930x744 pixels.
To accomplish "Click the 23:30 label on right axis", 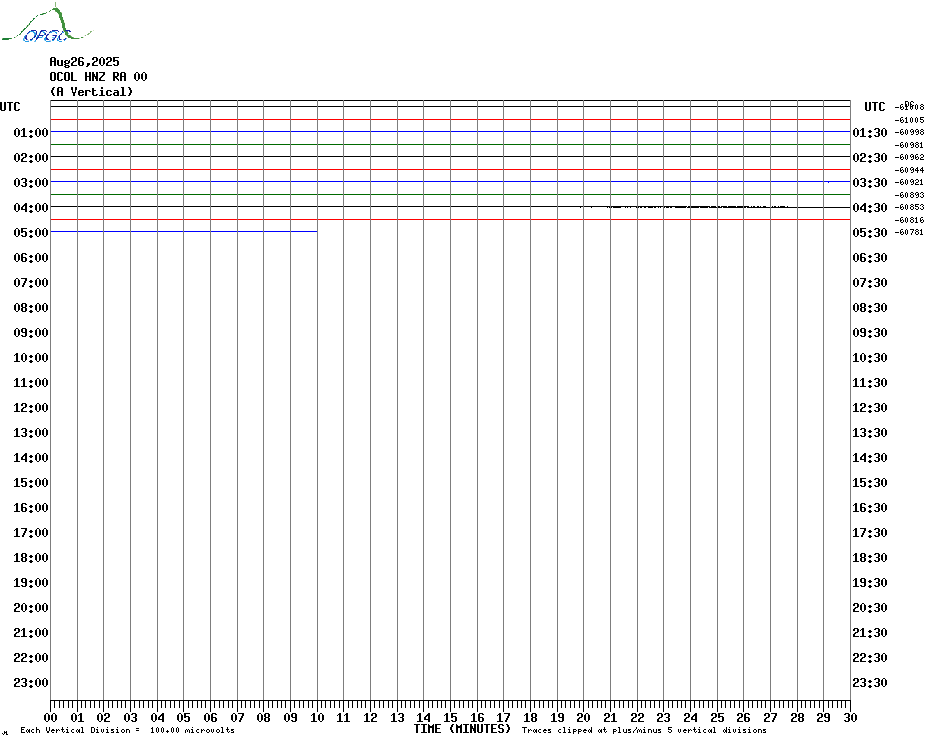I will [x=870, y=682].
